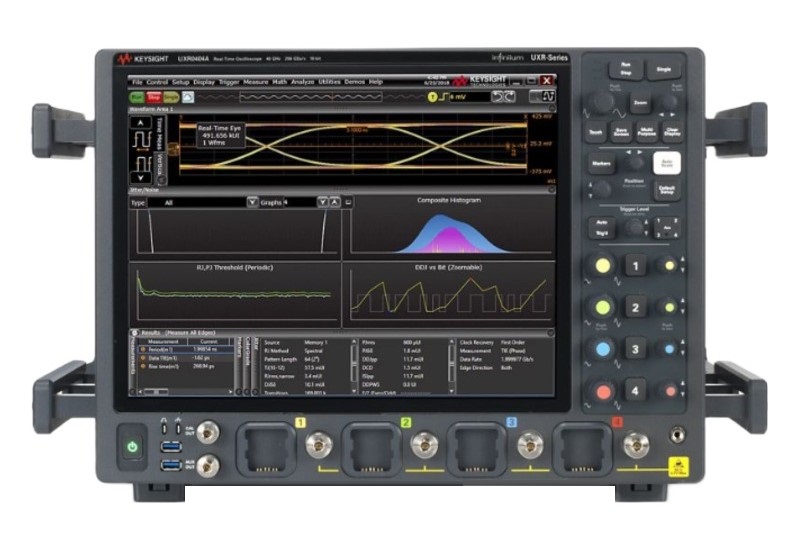
Task: Open the Trigger menu
Action: [x=229, y=81]
